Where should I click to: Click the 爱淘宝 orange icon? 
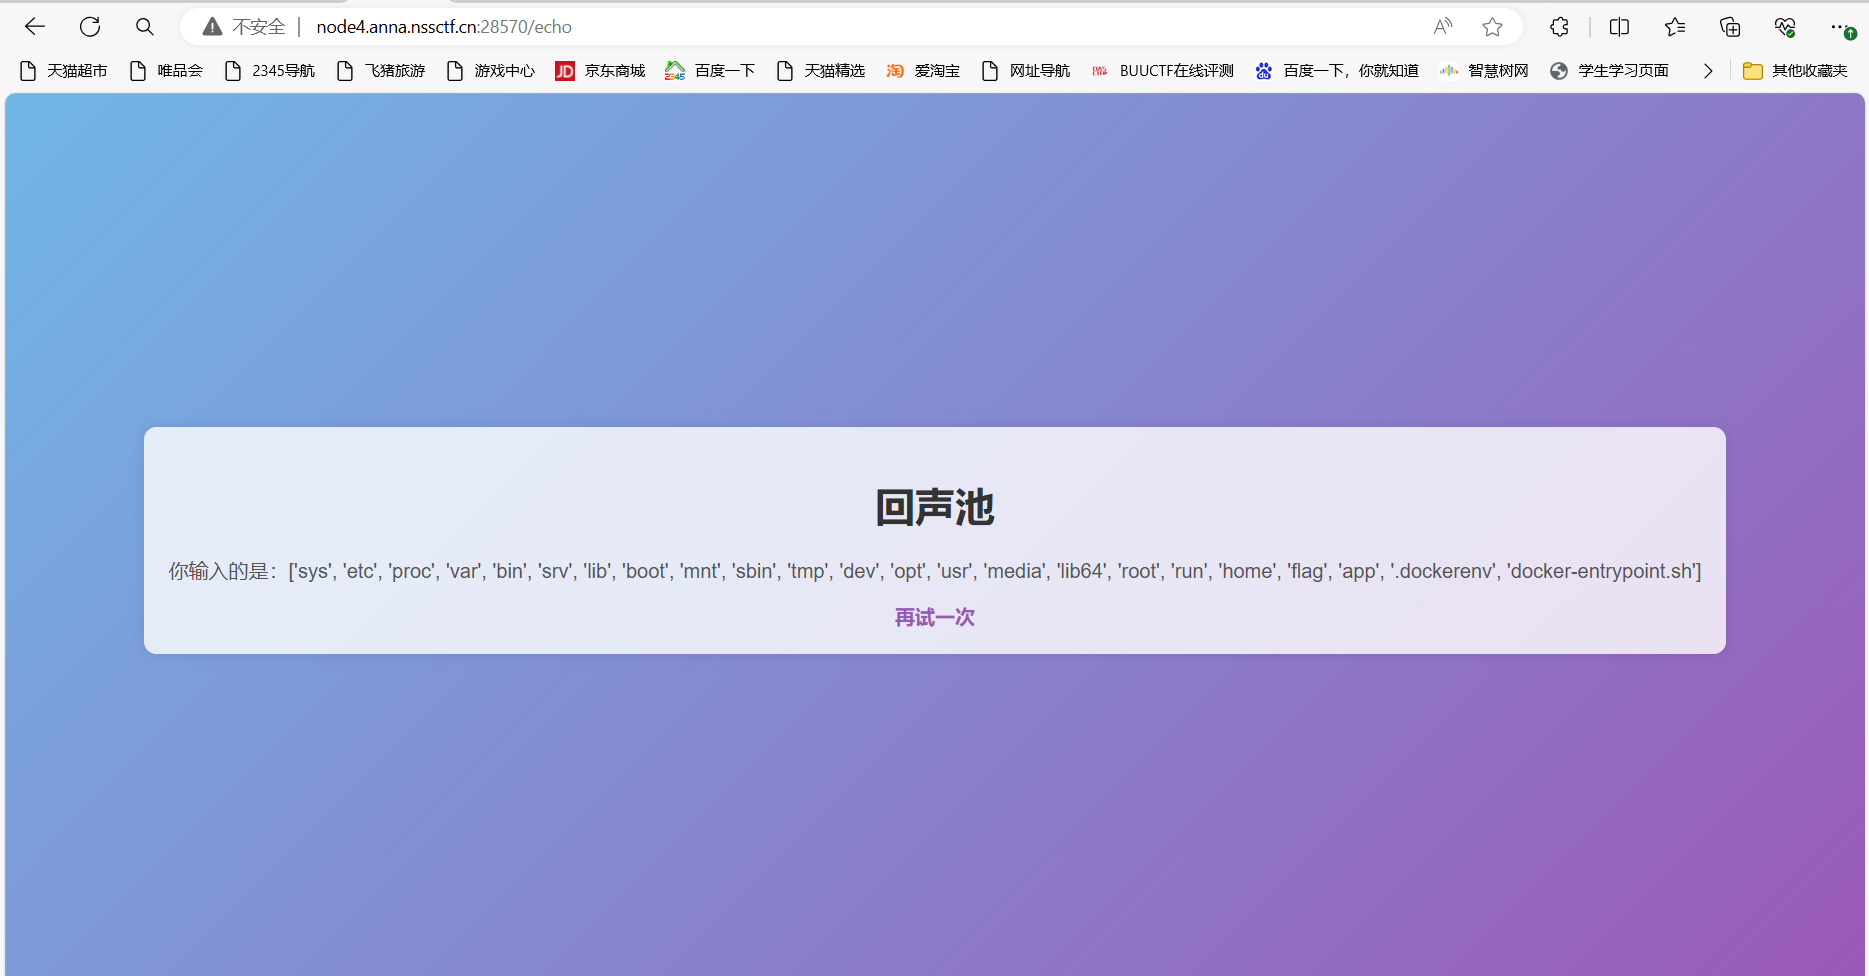[x=895, y=71]
